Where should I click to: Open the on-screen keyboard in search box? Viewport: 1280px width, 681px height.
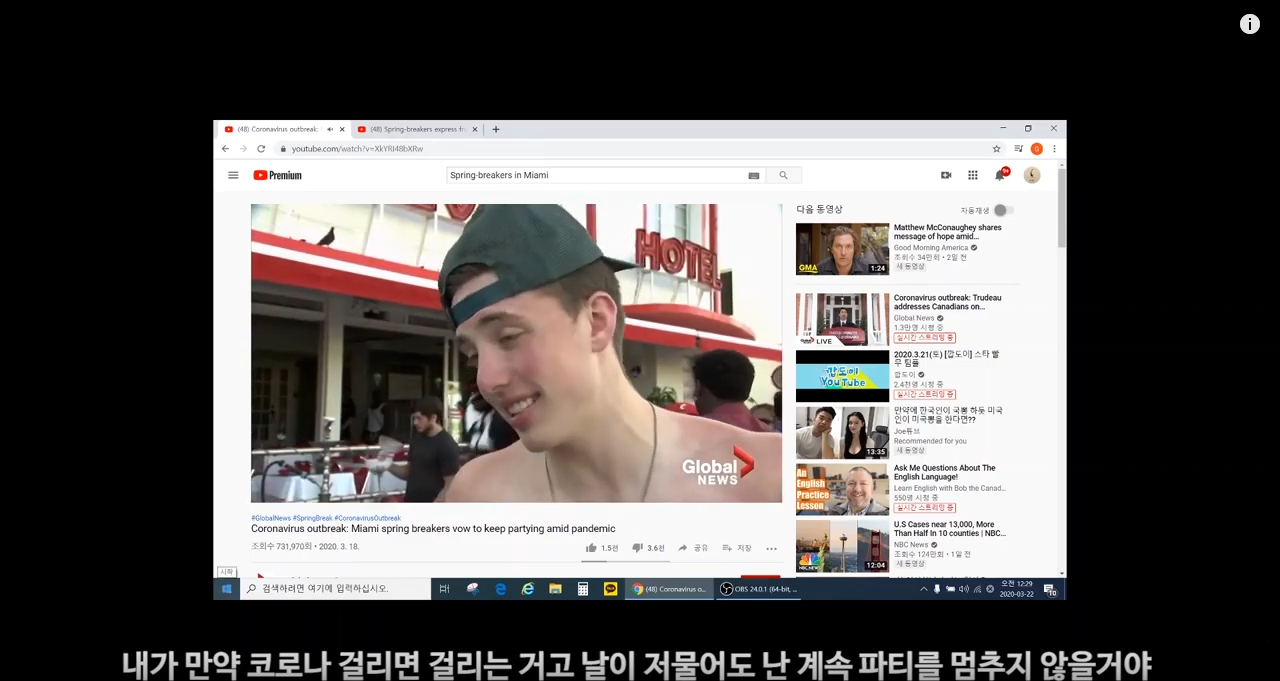tap(753, 176)
